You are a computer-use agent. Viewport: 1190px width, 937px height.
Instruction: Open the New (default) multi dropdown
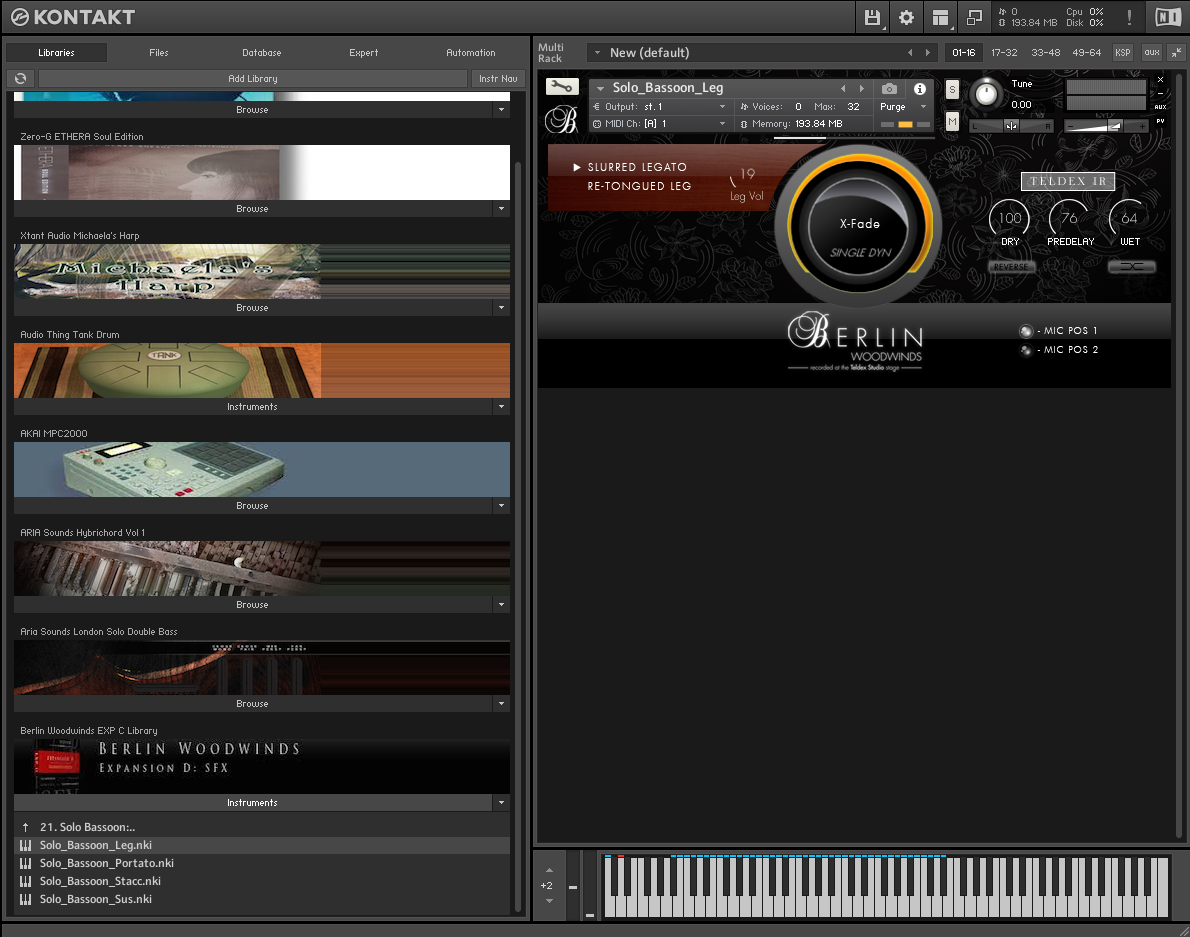597,52
